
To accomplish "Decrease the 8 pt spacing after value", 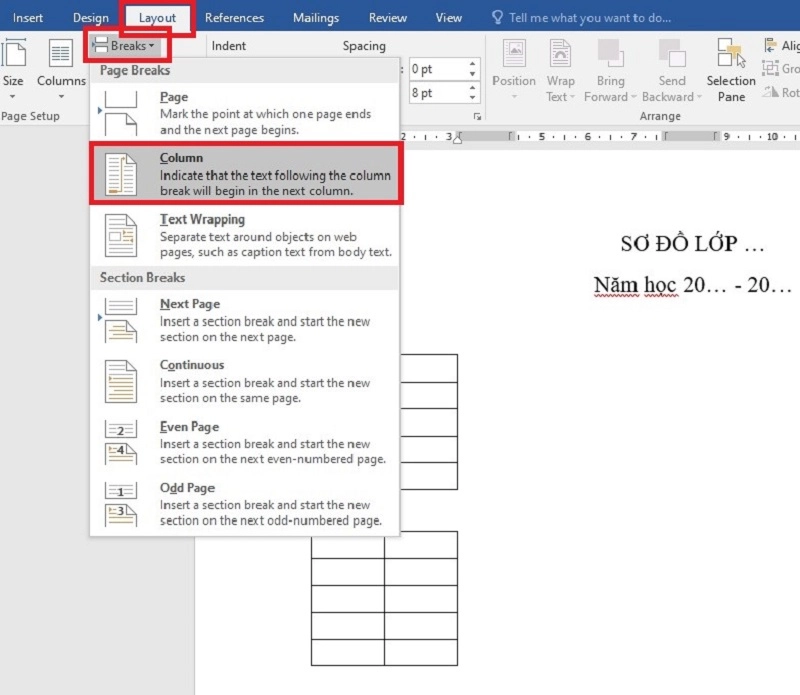I will (x=473, y=98).
